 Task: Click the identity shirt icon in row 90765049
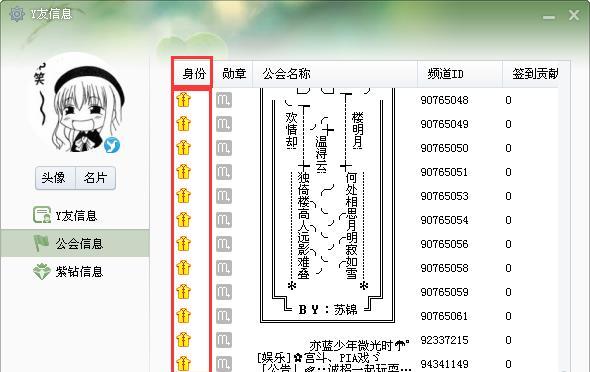click(183, 124)
